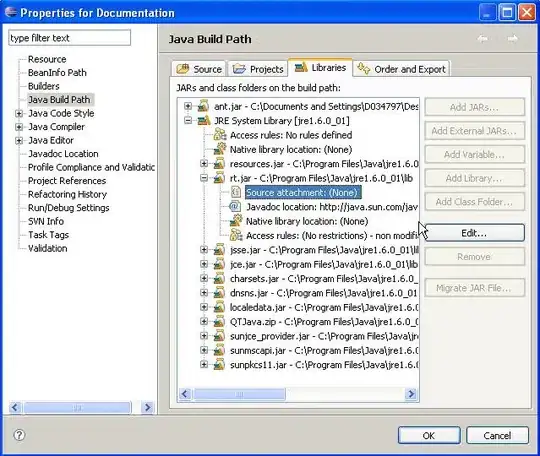This screenshot has width=540, height=456.
Task: Collapse the rt.jar node
Action: tap(204, 178)
